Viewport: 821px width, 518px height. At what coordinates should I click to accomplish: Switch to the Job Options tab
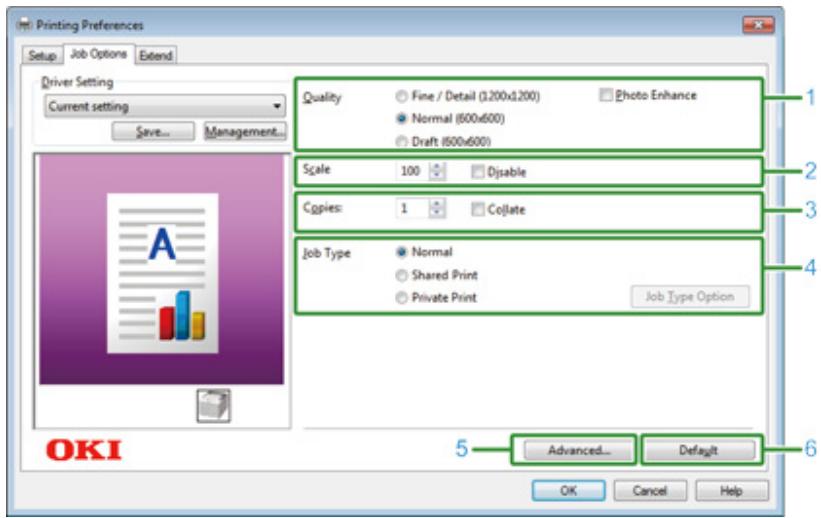[98, 54]
